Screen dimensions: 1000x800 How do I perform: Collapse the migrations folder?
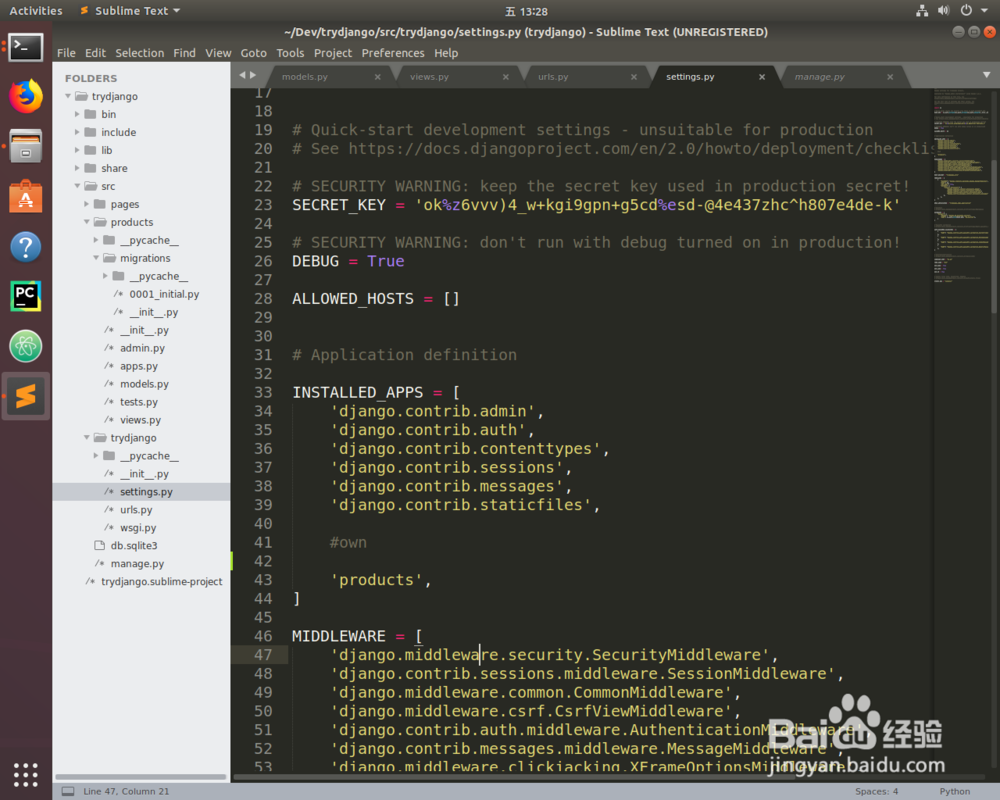(x=96, y=258)
